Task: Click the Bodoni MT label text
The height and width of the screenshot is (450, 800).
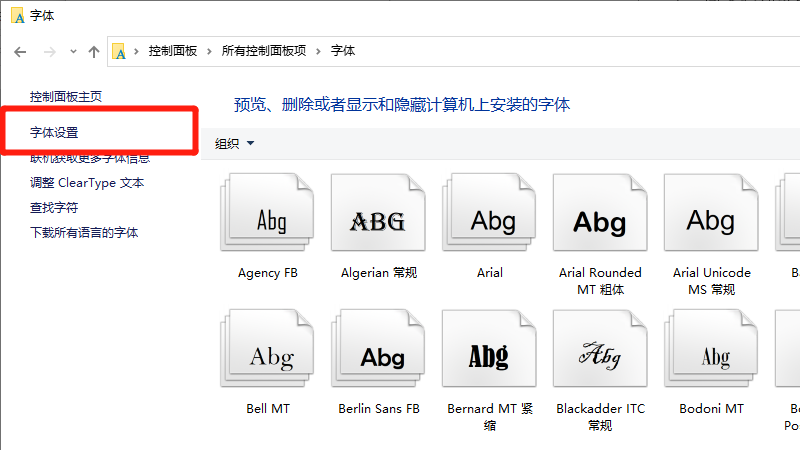Action: [x=712, y=409]
